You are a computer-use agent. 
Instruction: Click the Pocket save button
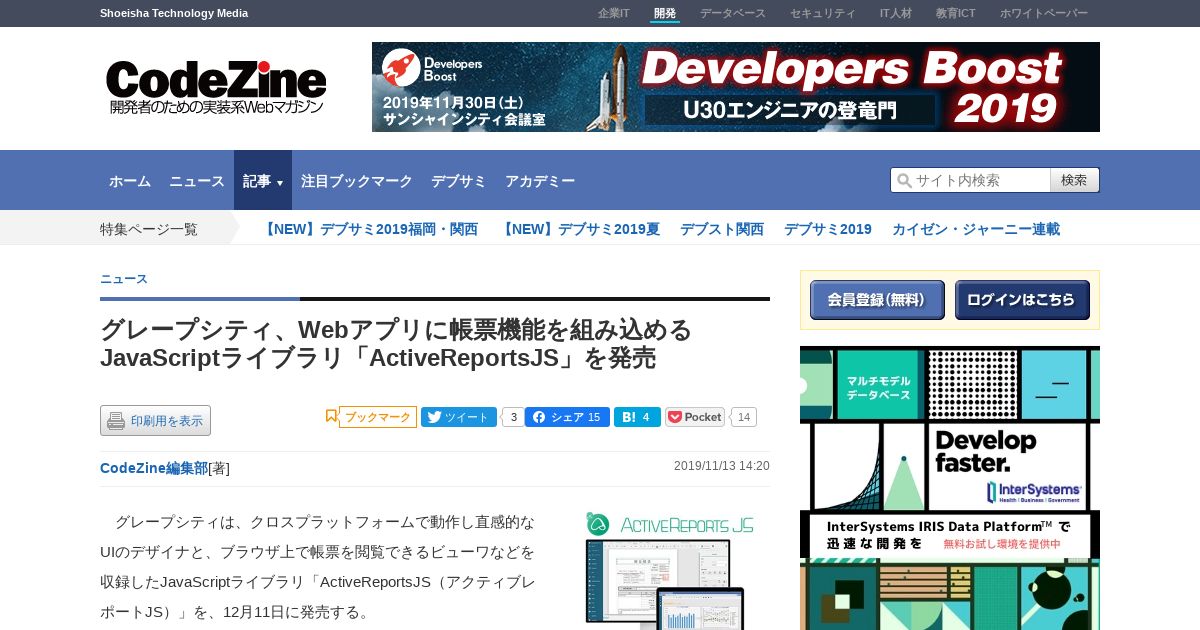tap(695, 417)
